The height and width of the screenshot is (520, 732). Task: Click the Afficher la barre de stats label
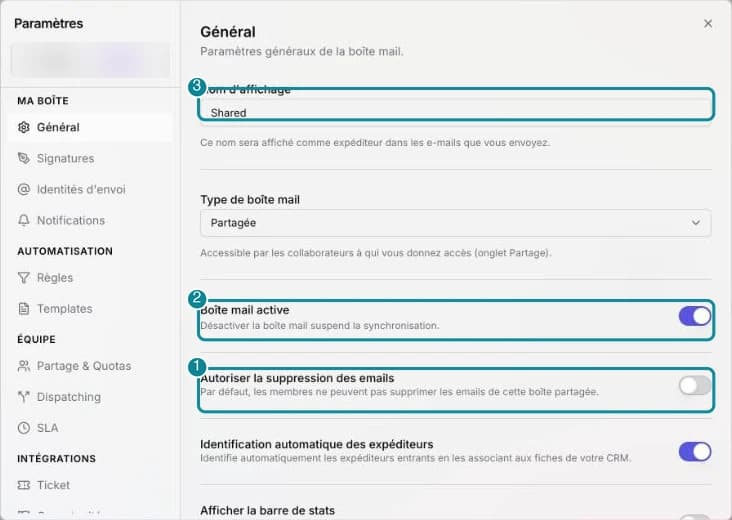click(x=267, y=511)
